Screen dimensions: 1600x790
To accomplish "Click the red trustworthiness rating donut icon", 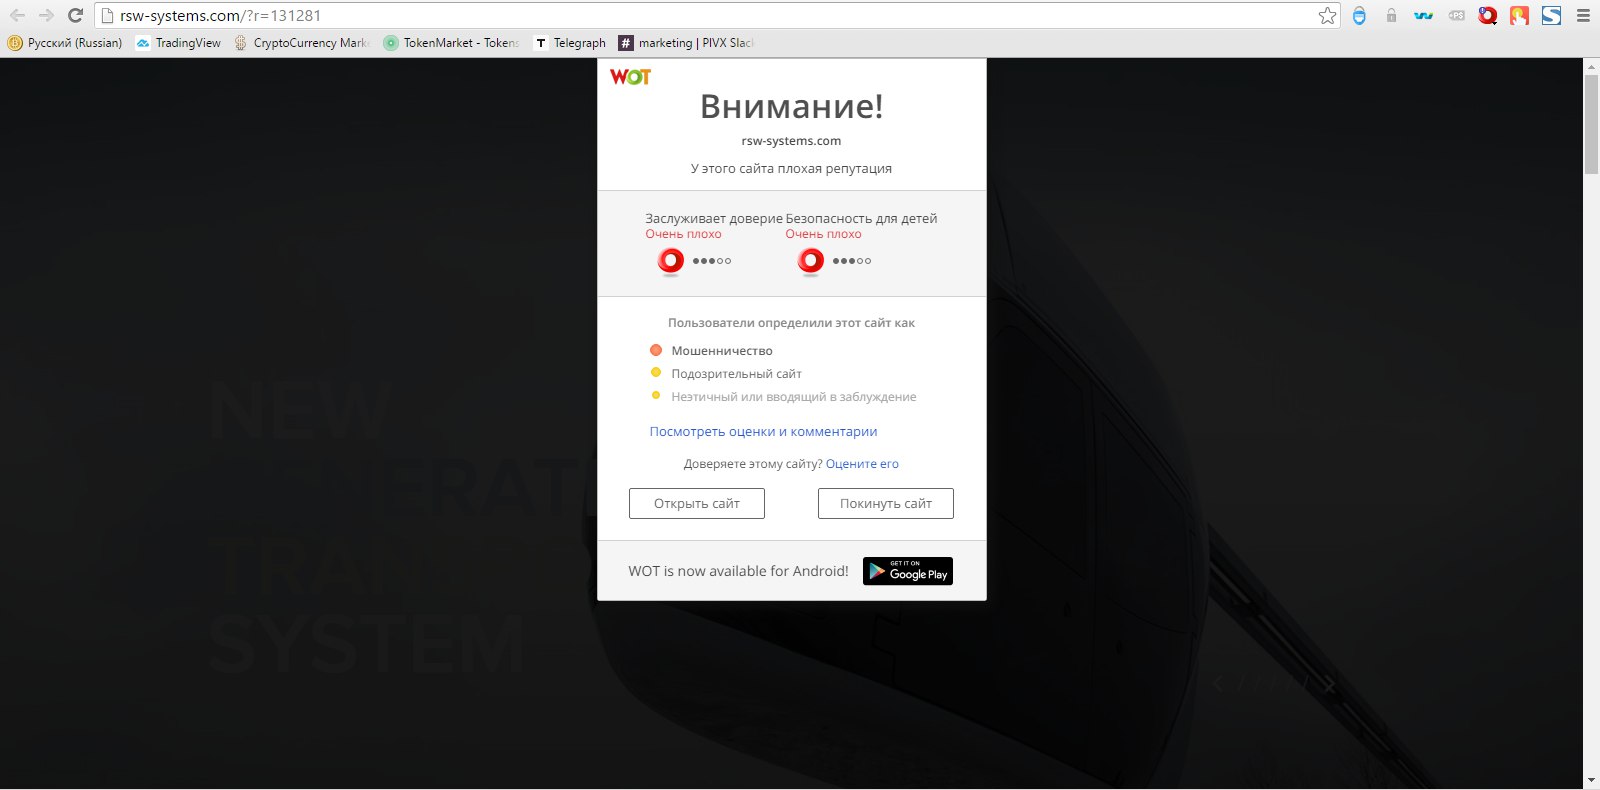I will click(671, 261).
